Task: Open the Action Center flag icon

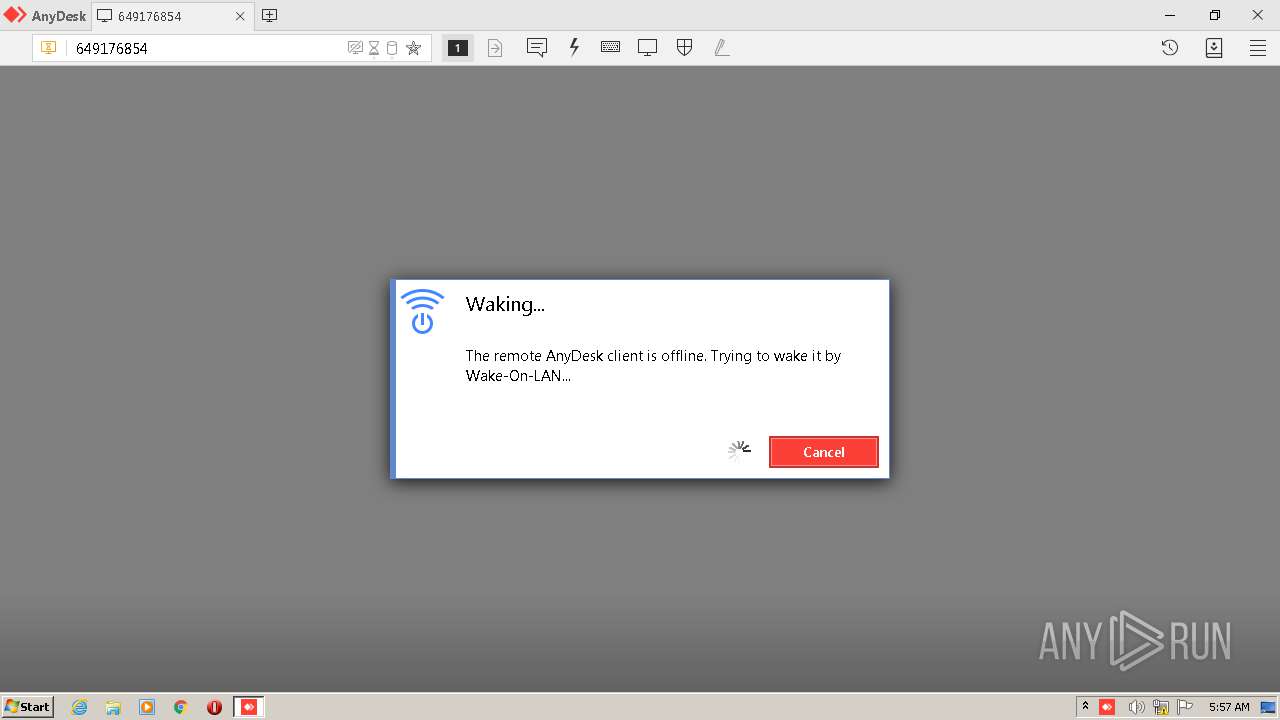Action: tap(1184, 707)
